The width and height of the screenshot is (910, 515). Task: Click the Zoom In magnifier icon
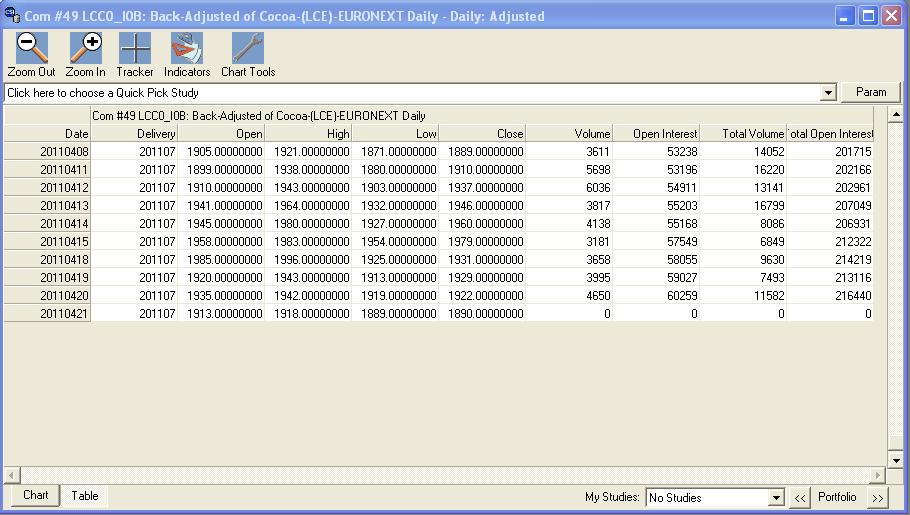[x=85, y=48]
